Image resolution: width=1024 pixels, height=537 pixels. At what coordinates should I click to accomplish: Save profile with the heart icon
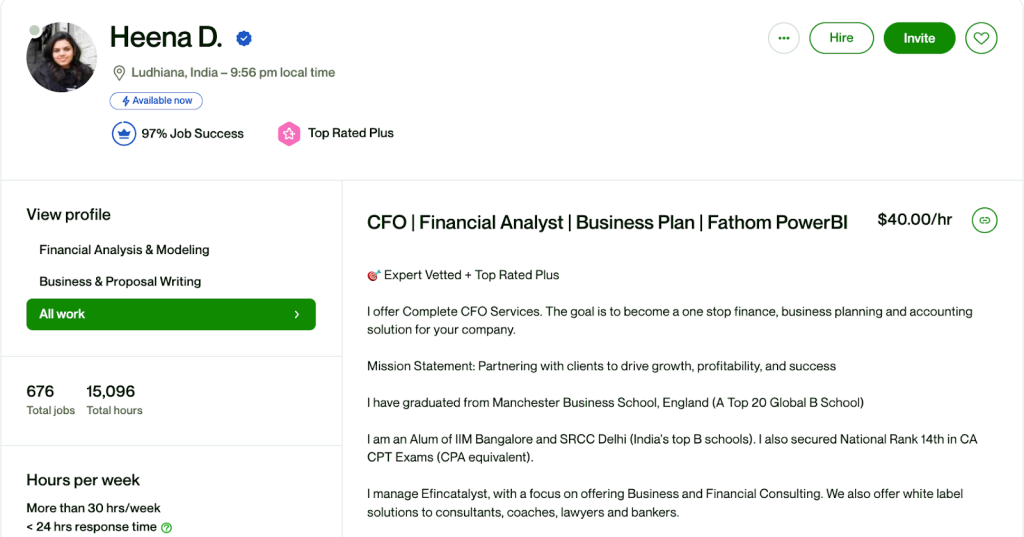point(982,38)
